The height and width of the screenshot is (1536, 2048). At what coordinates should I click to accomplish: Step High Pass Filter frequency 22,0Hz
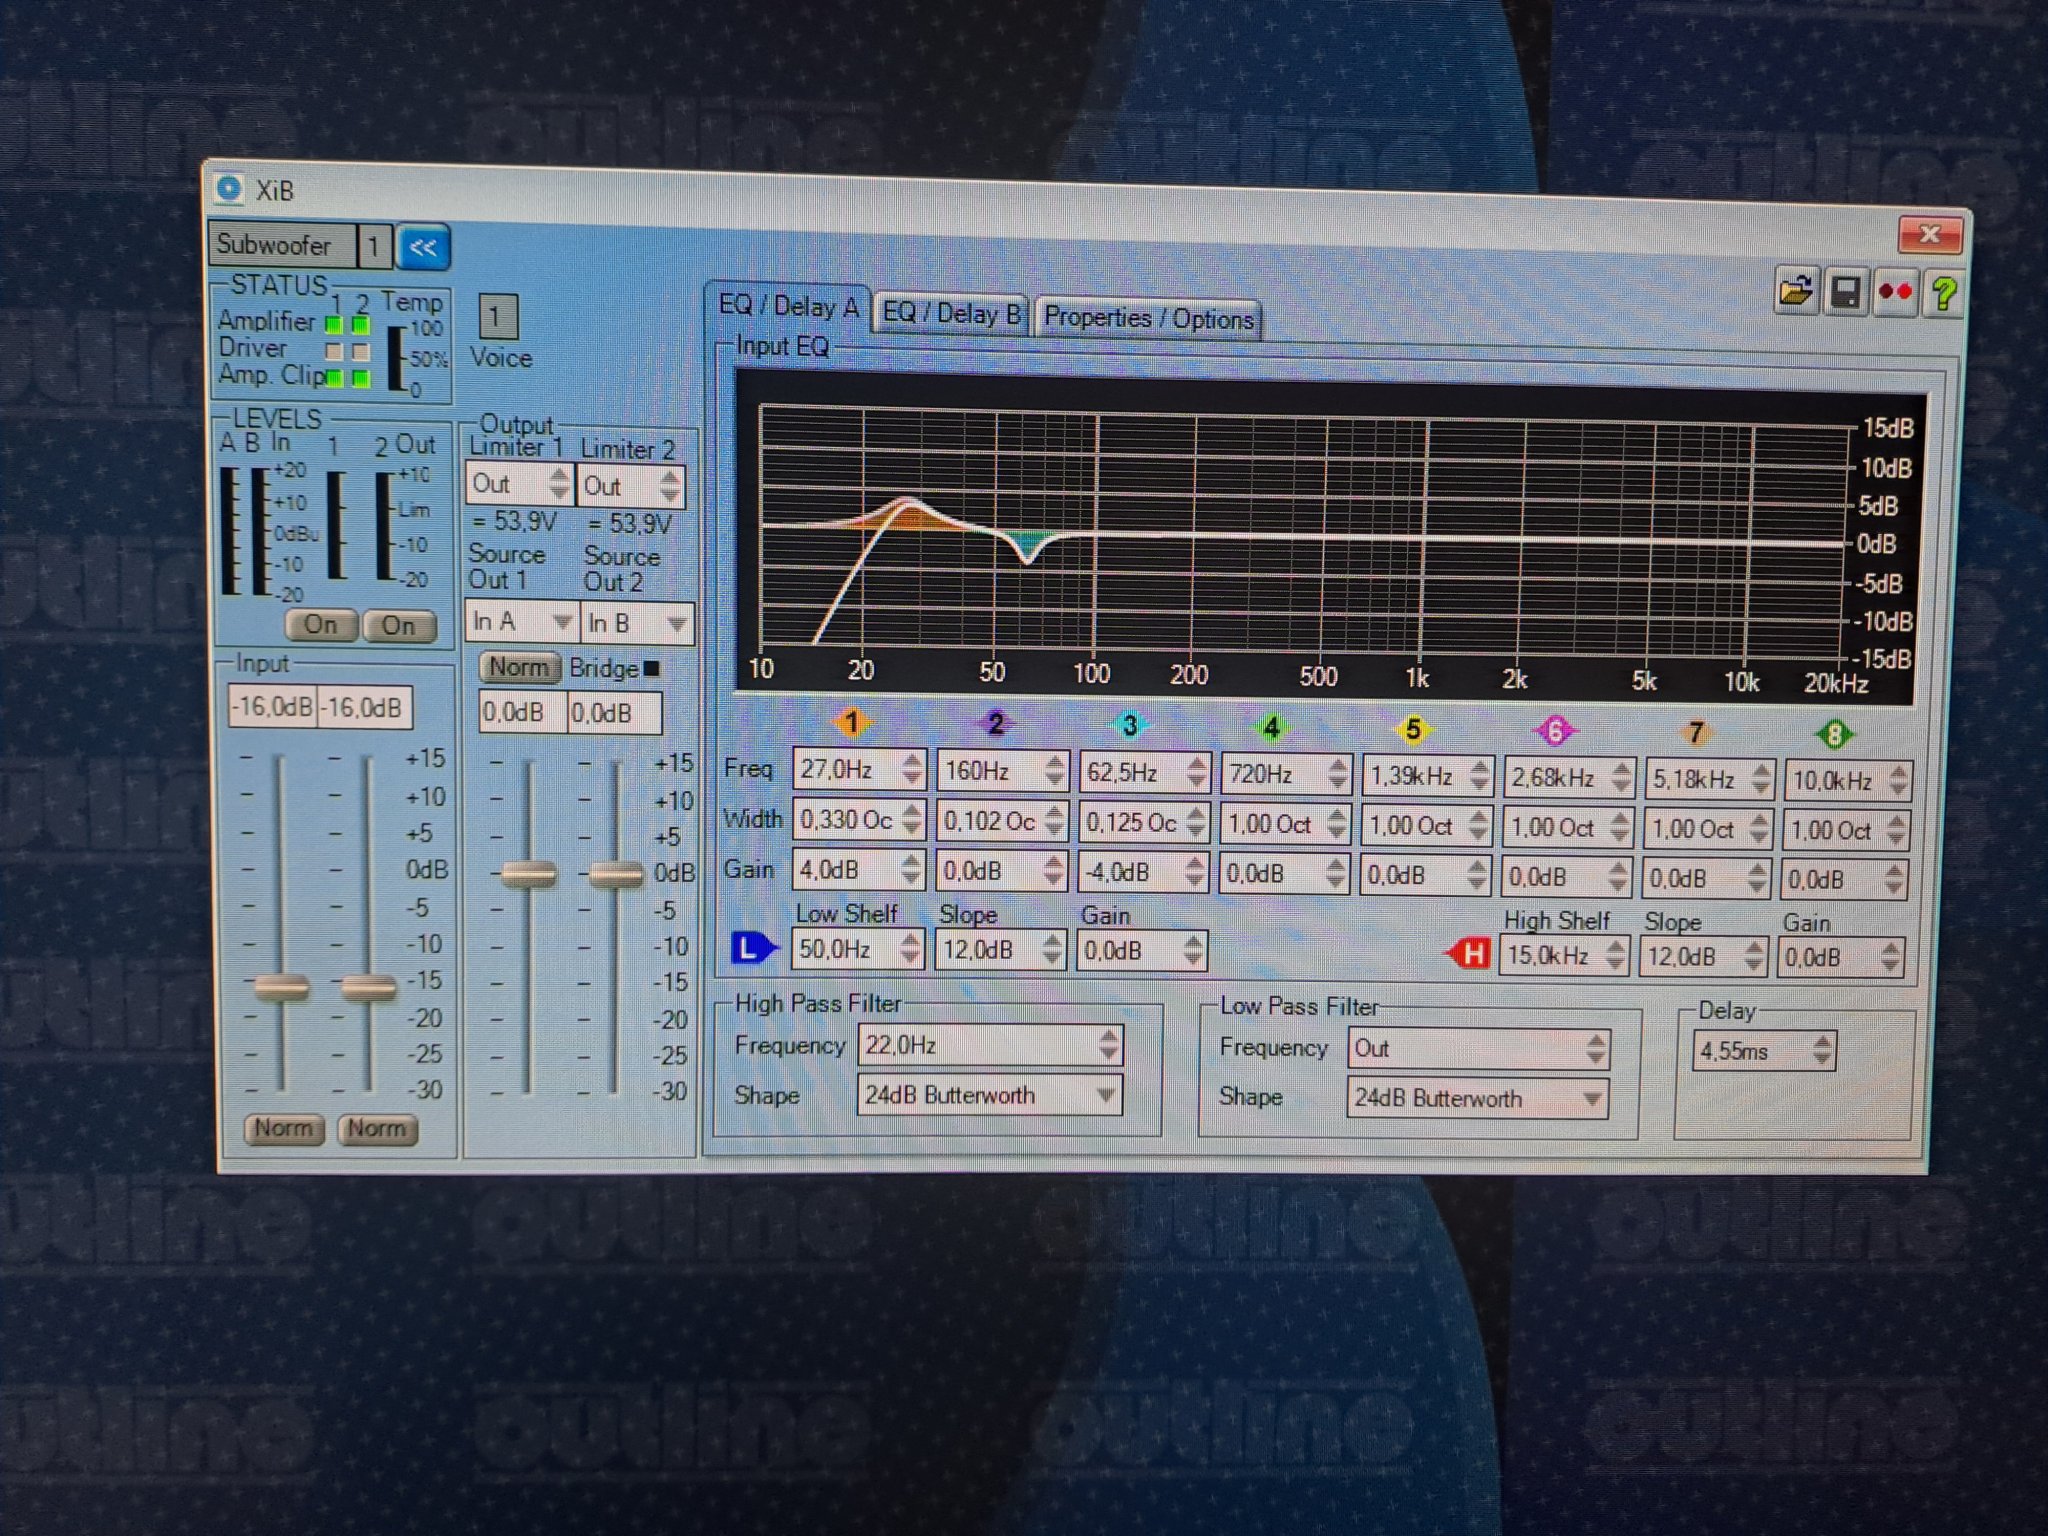coord(1107,1046)
